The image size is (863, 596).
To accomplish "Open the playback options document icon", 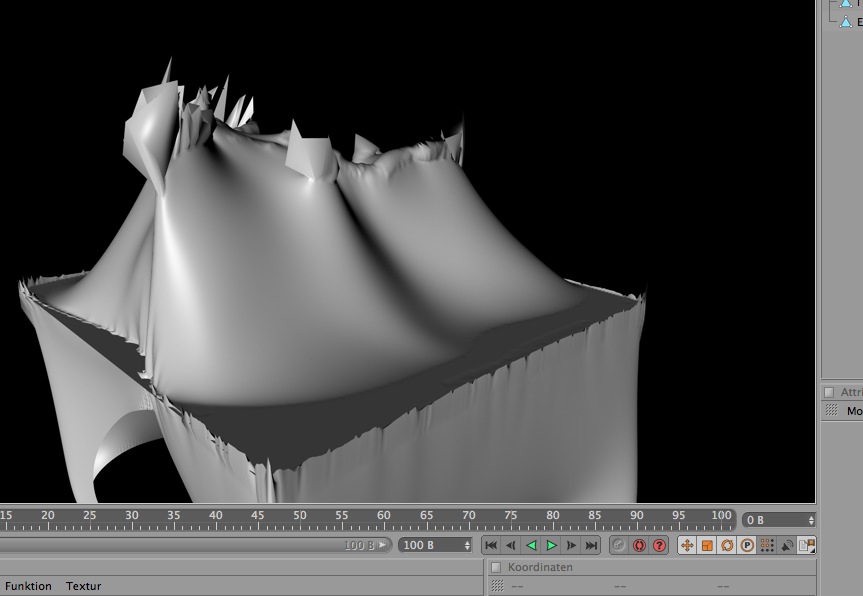I will [807, 545].
